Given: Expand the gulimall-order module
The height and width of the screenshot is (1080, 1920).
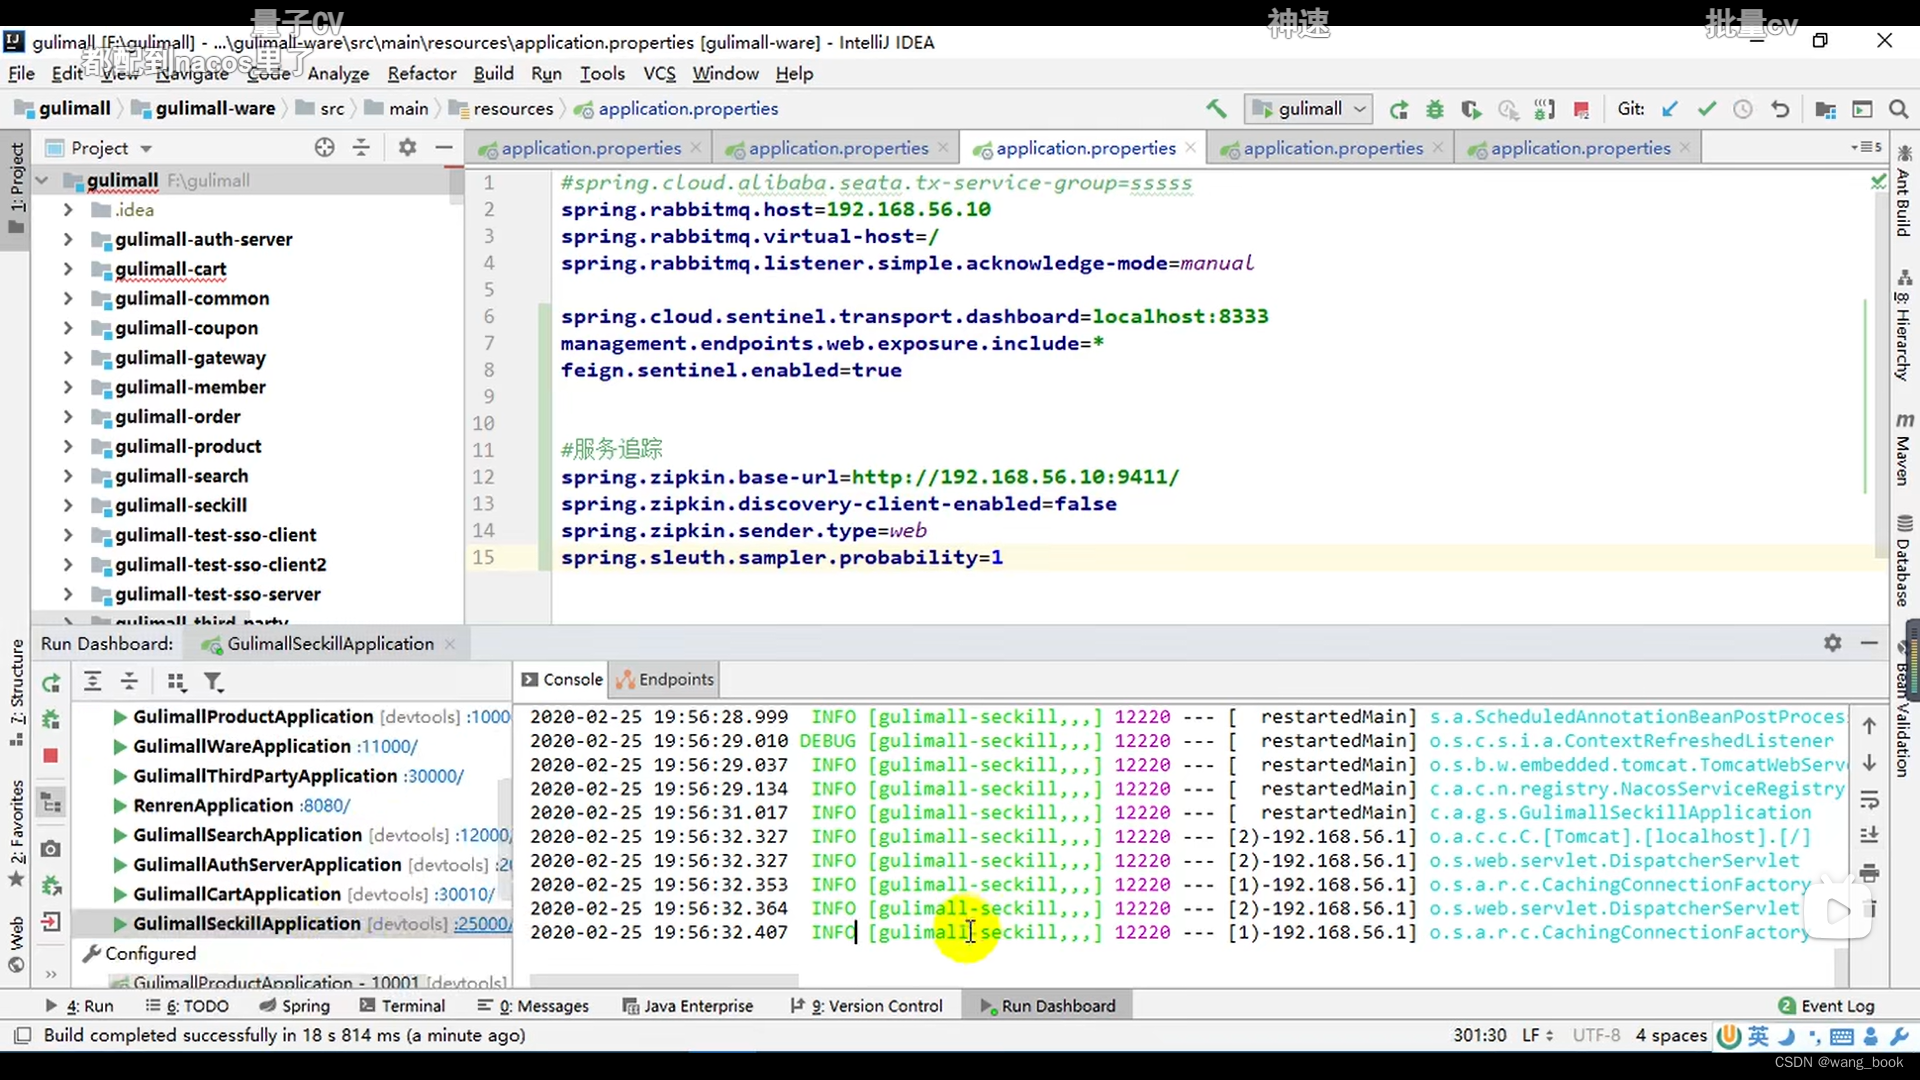Looking at the screenshot, I should (x=68, y=417).
